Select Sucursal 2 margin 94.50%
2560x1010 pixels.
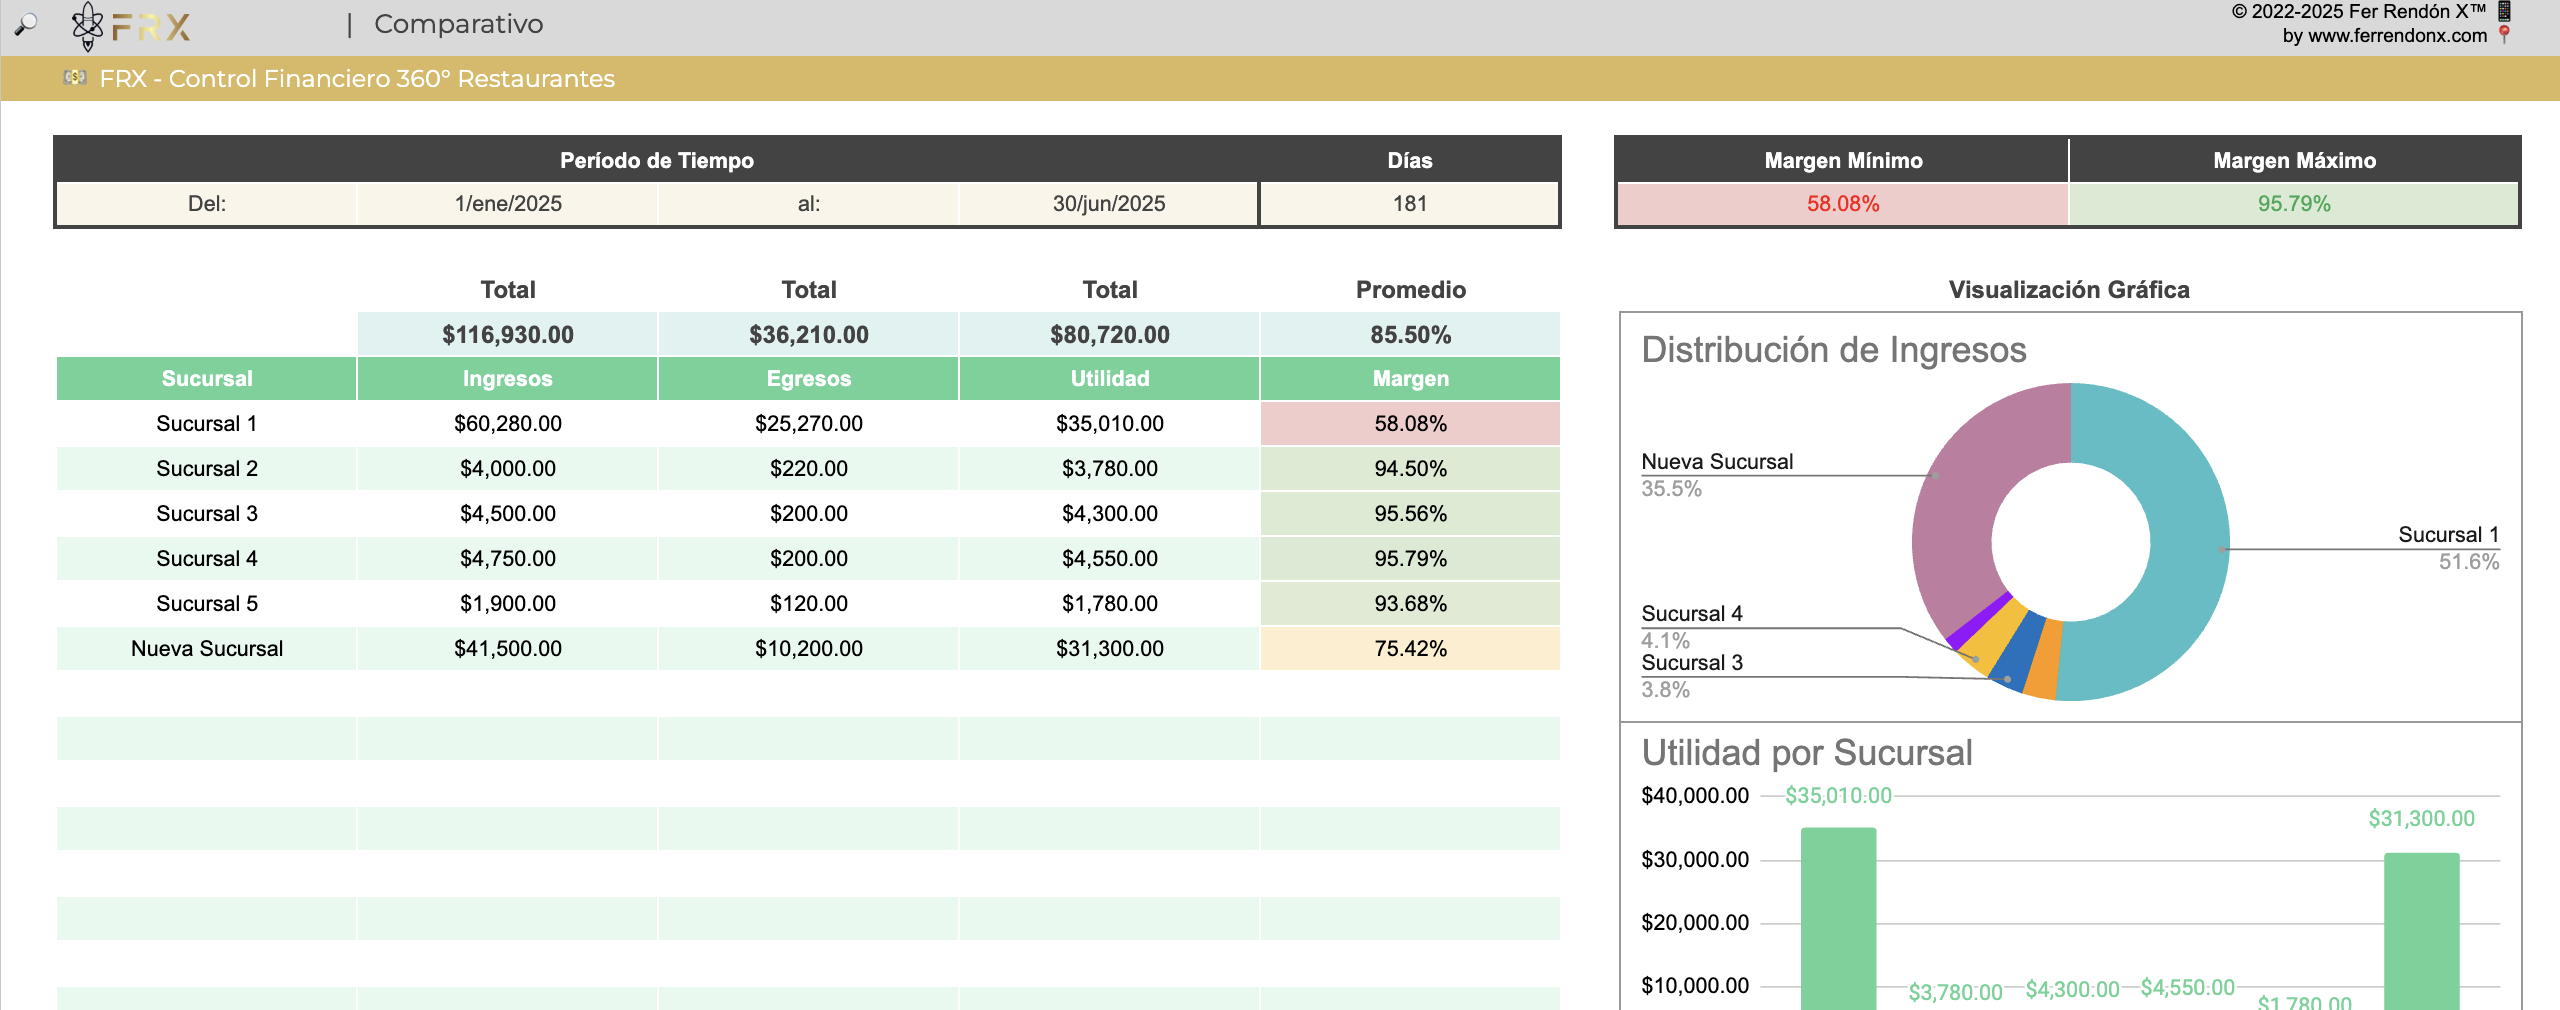coord(1410,469)
